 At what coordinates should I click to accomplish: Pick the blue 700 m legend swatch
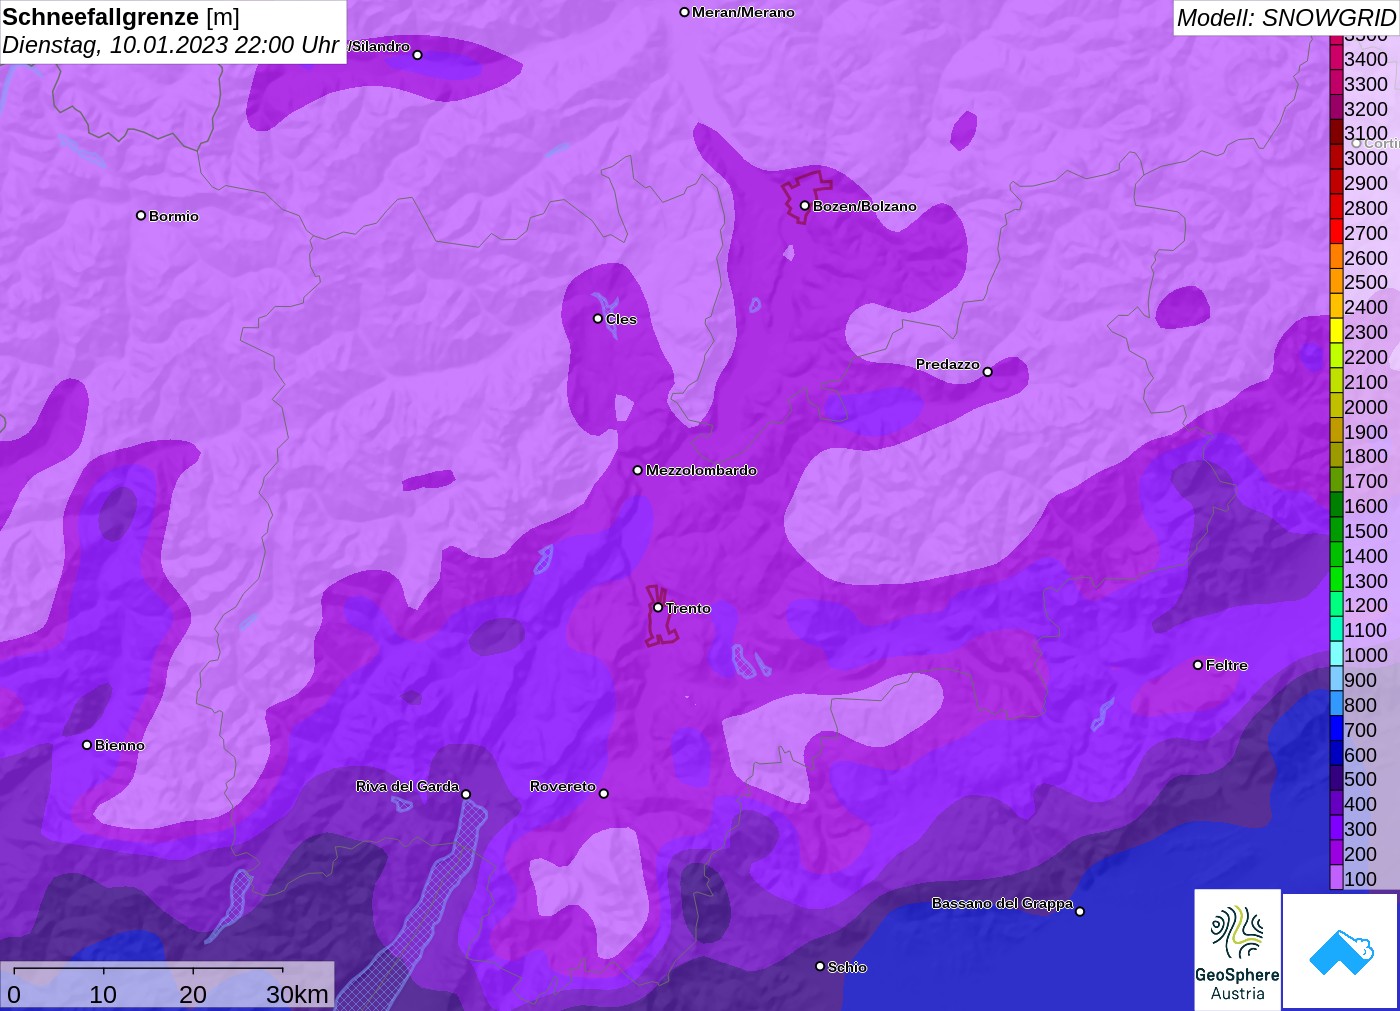coord(1336,729)
